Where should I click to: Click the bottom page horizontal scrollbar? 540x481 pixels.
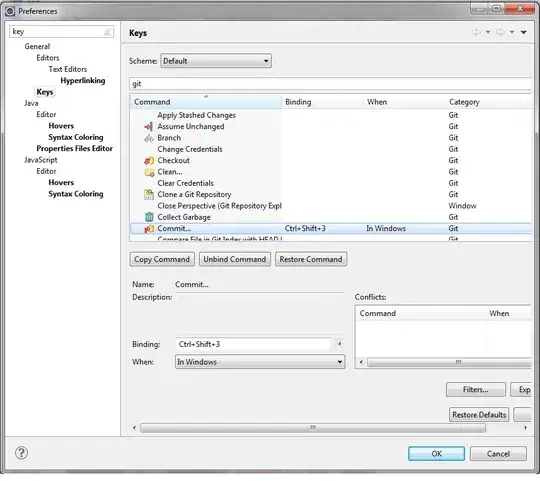point(313,428)
